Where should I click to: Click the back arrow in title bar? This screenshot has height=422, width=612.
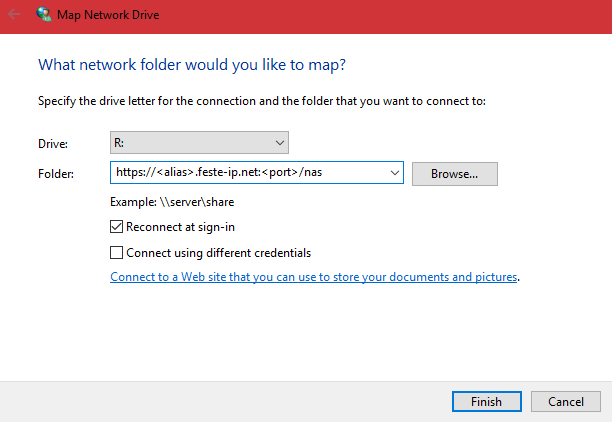click(14, 15)
